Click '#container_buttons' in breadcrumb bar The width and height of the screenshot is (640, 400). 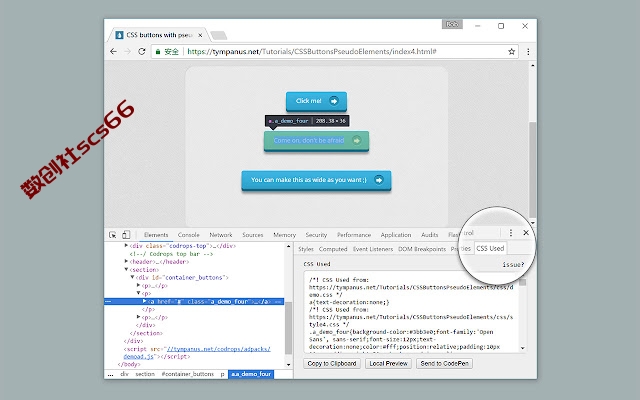(187, 374)
